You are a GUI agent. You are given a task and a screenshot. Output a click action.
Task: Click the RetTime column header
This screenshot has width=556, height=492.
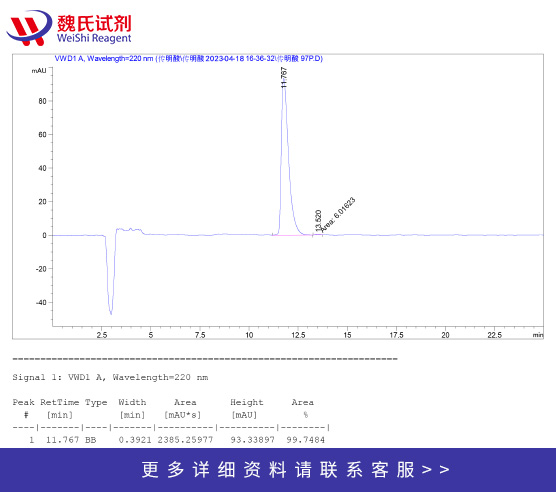60,402
